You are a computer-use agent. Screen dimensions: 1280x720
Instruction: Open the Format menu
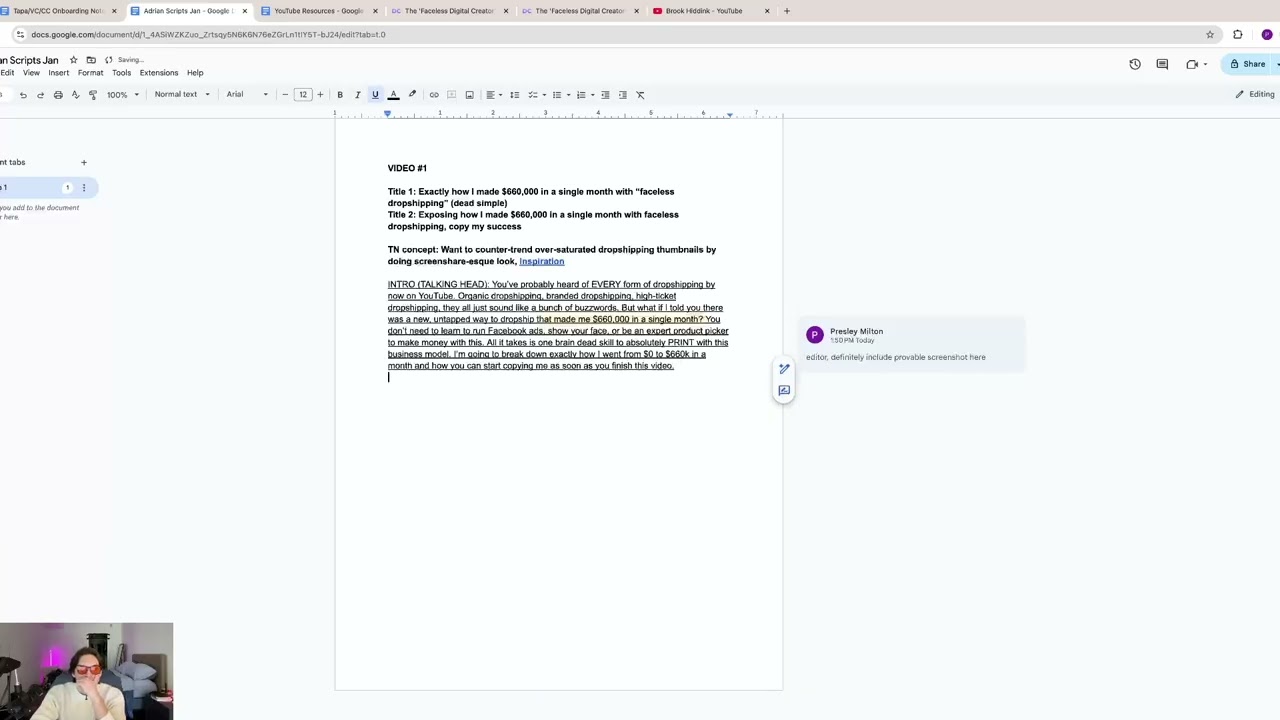tap(90, 73)
